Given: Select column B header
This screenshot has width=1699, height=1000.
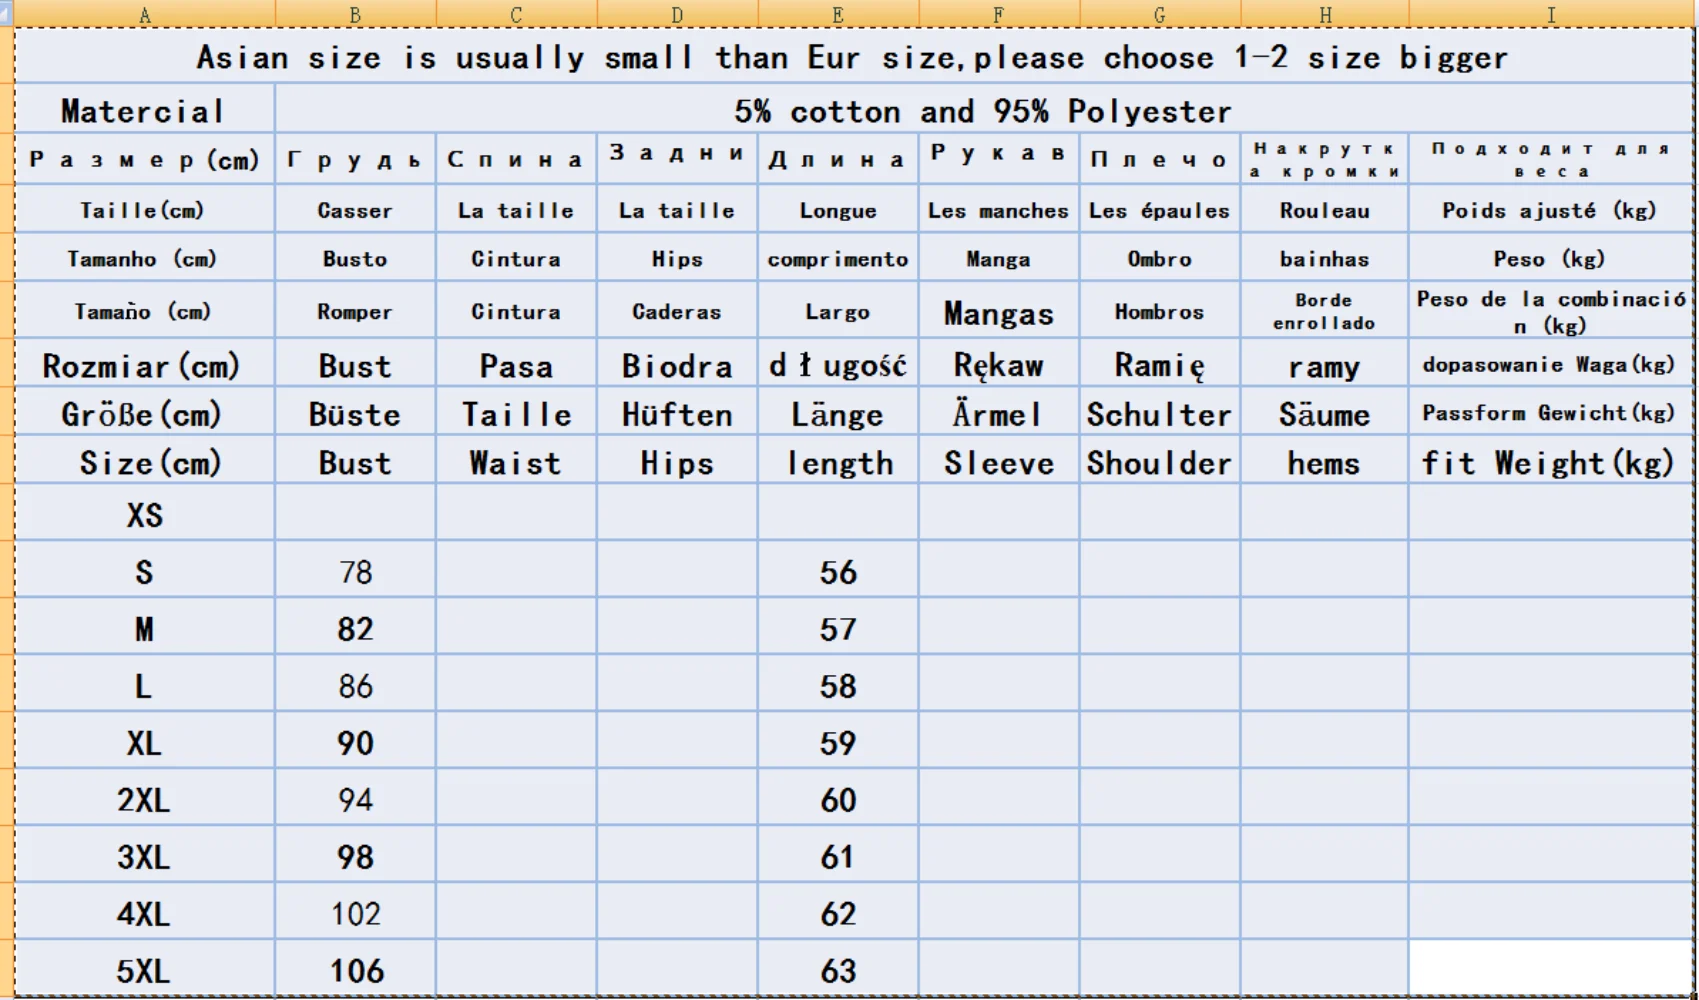Looking at the screenshot, I should pyautogui.click(x=355, y=14).
